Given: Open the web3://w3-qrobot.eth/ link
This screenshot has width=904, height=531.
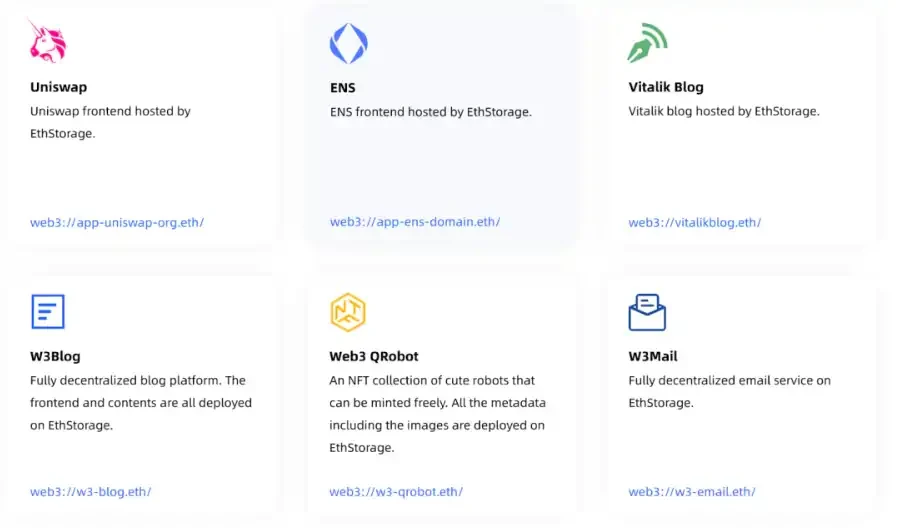Looking at the screenshot, I should (396, 491).
